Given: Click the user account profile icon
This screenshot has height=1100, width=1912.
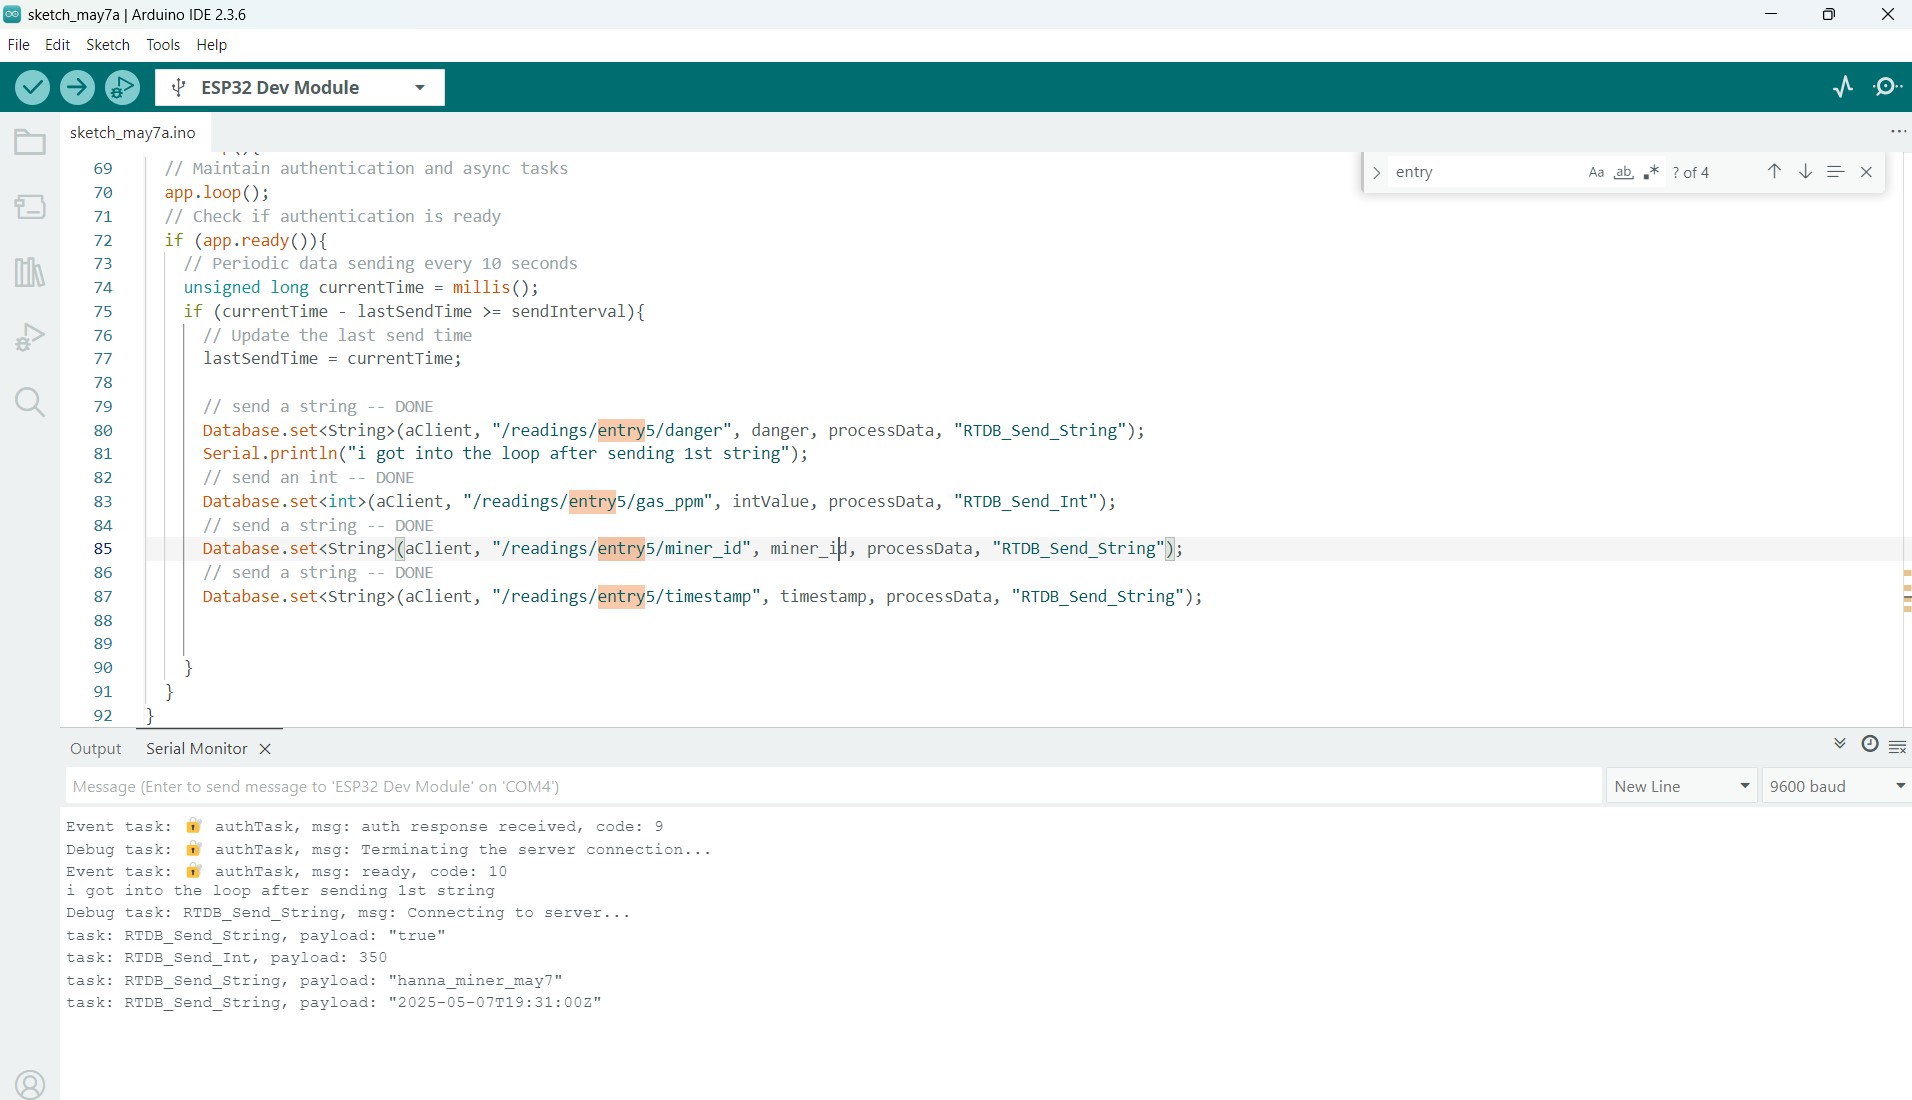Looking at the screenshot, I should pyautogui.click(x=30, y=1085).
